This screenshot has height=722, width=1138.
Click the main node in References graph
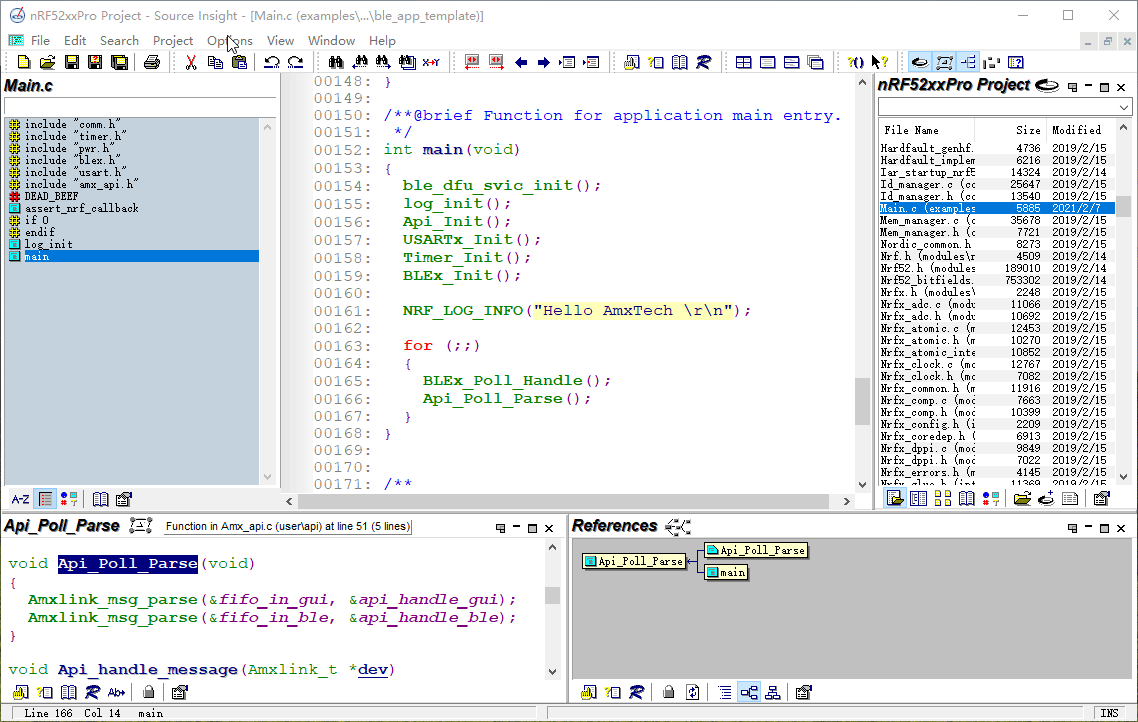pos(726,573)
